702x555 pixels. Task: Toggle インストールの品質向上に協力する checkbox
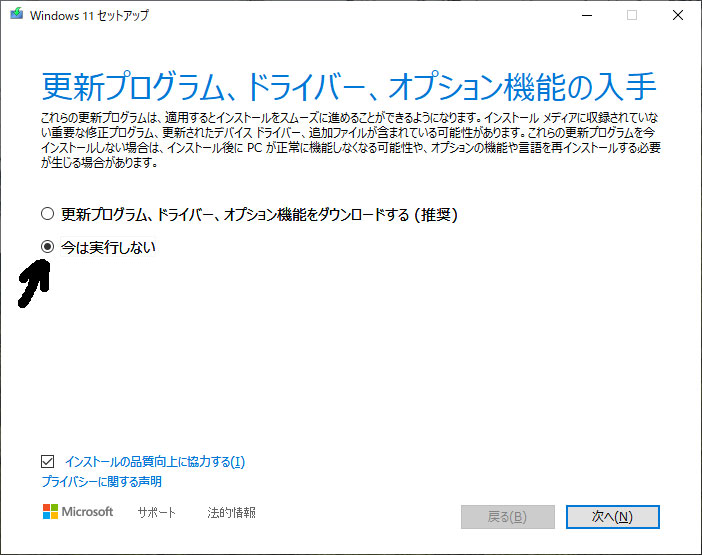47,461
